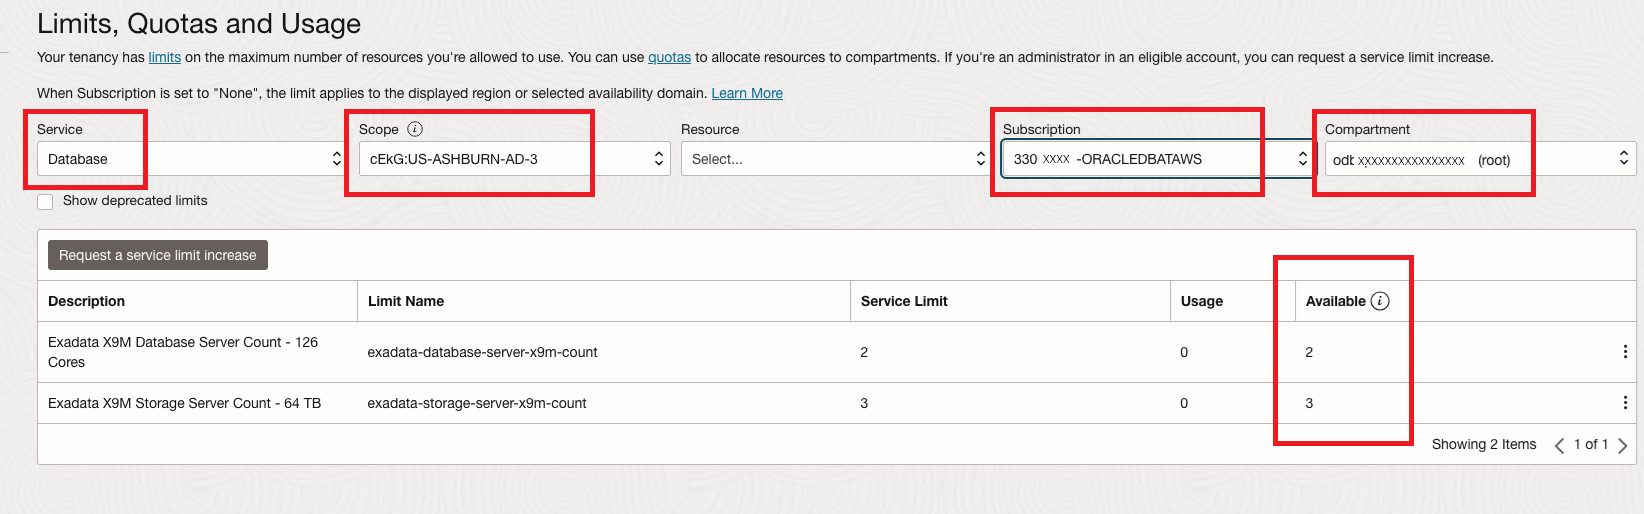Open the quotas link
This screenshot has height=514, width=1644.
pyautogui.click(x=669, y=58)
